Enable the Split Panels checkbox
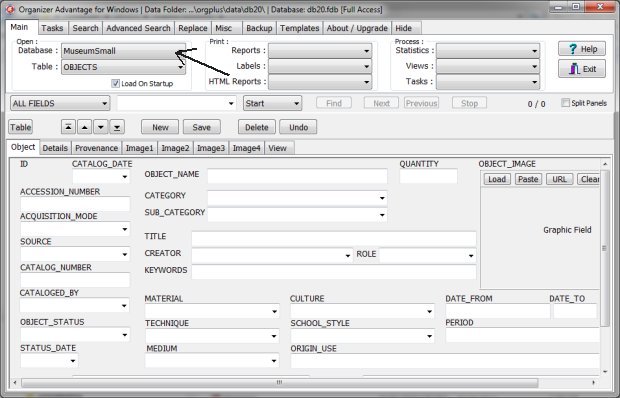 point(565,103)
